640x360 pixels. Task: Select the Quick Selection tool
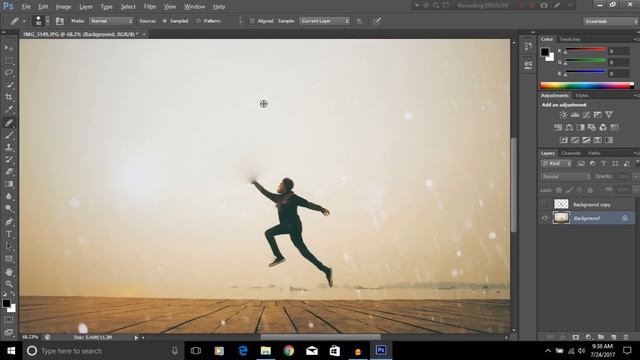[x=9, y=85]
